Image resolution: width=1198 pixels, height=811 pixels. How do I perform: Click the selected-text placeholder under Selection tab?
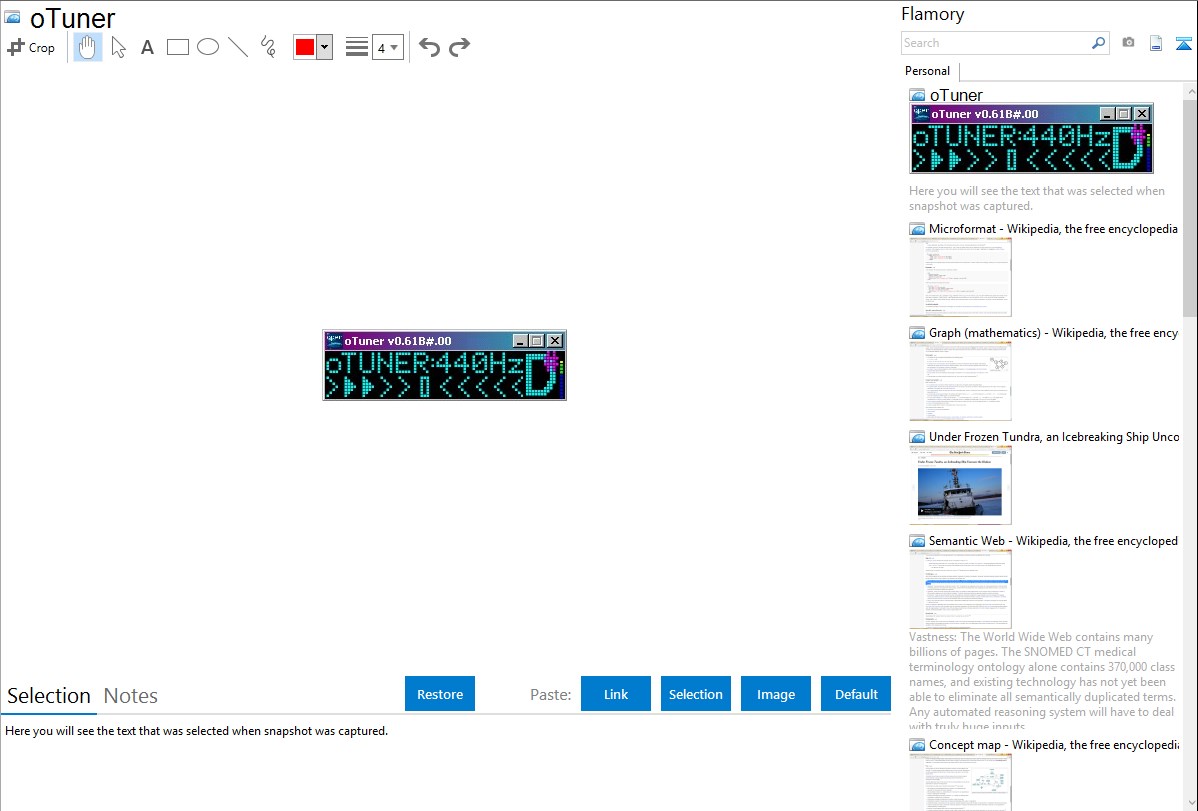(x=196, y=731)
